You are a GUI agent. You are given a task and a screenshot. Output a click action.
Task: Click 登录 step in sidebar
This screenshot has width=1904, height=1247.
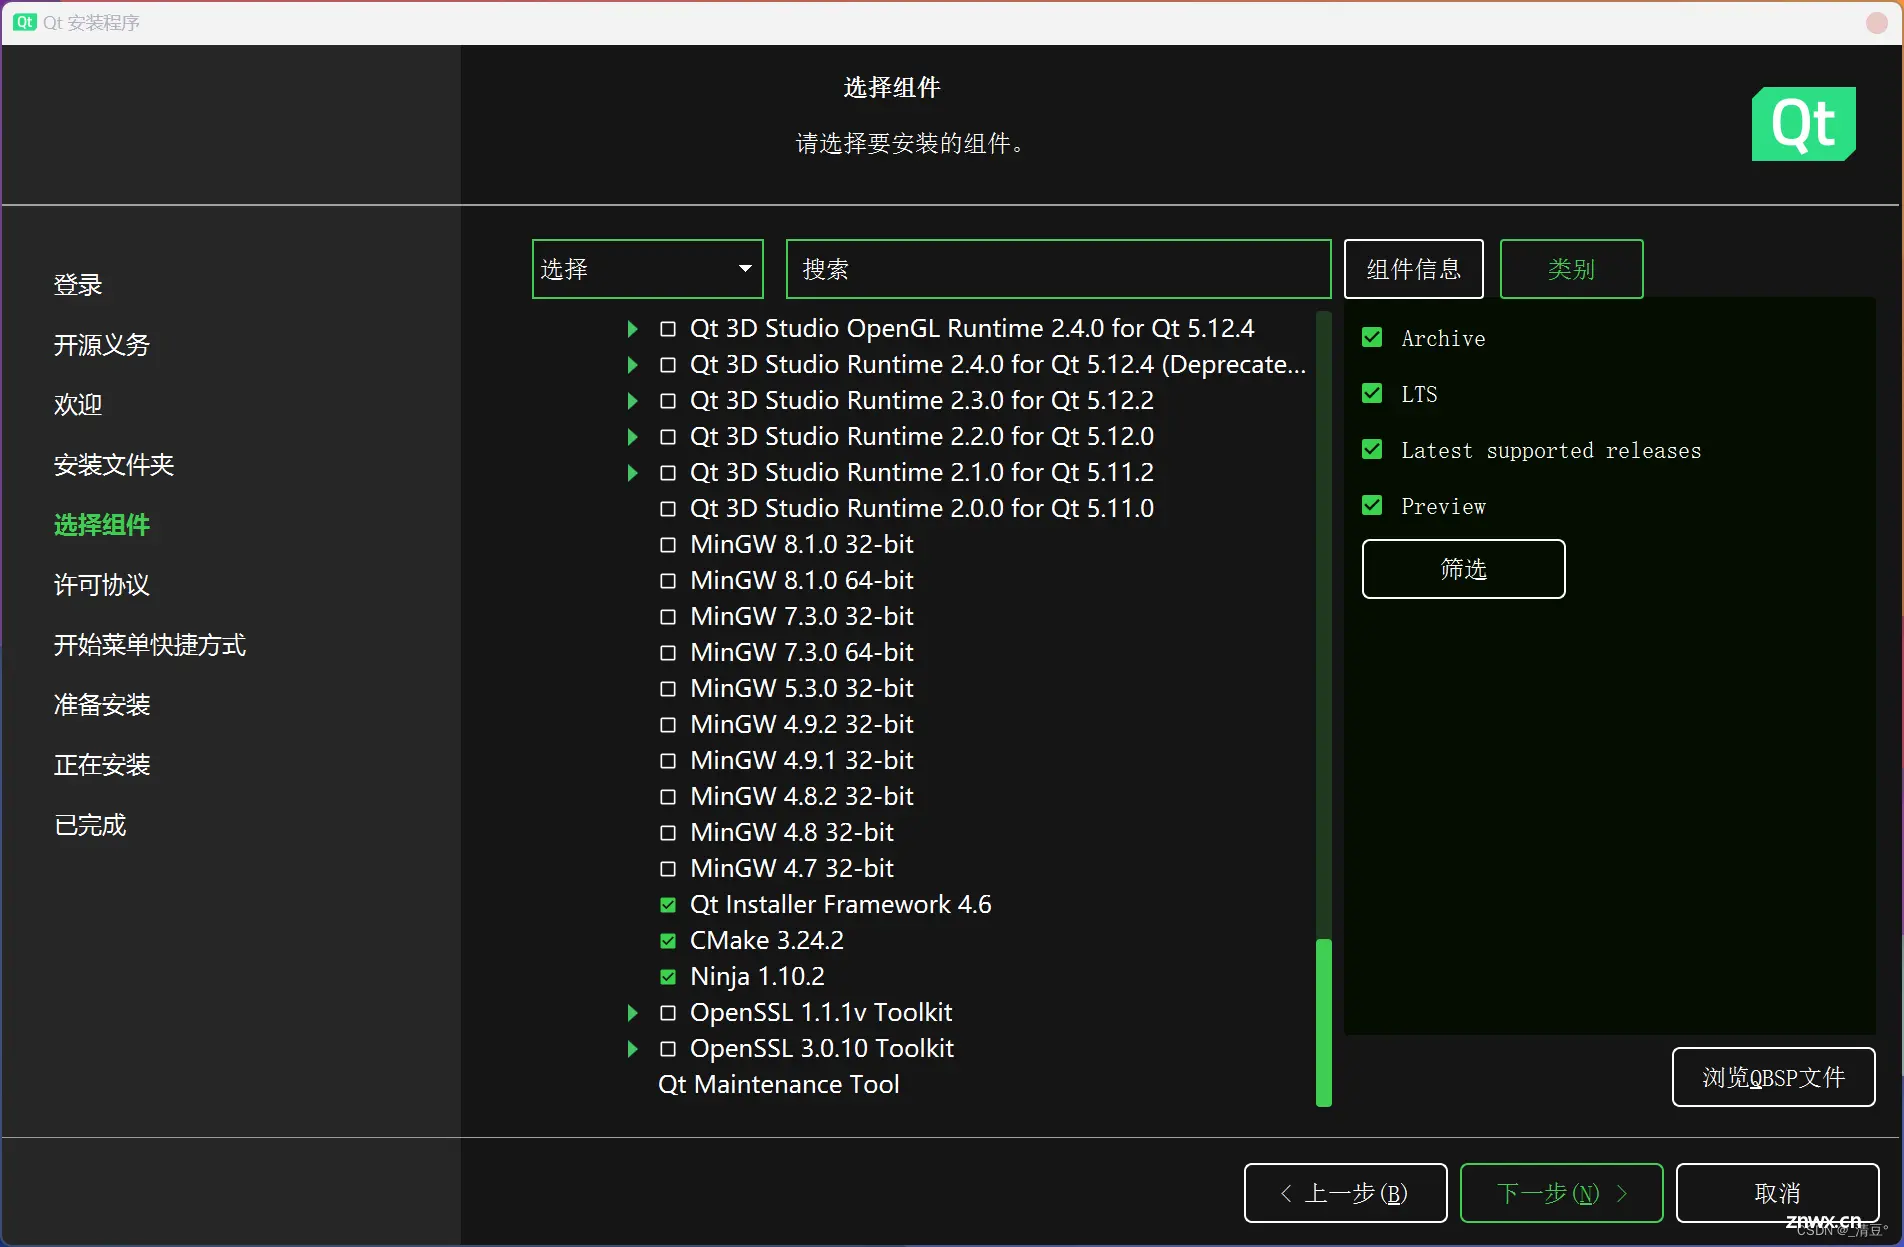coord(78,285)
